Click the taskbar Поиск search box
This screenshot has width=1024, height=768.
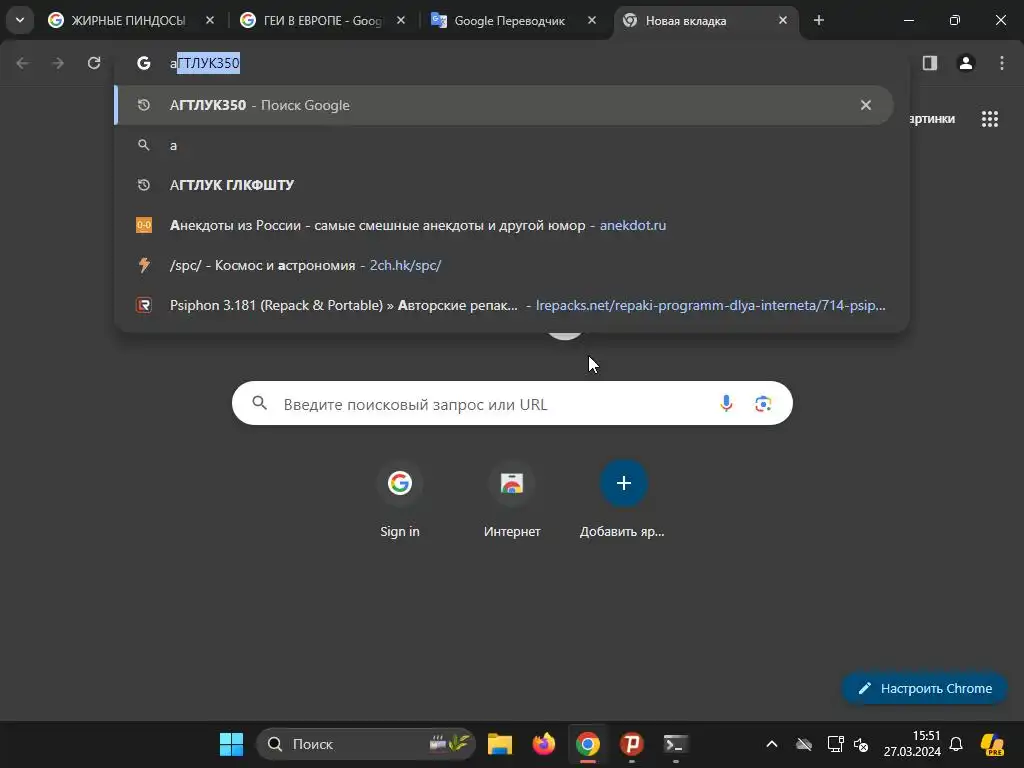pos(366,744)
